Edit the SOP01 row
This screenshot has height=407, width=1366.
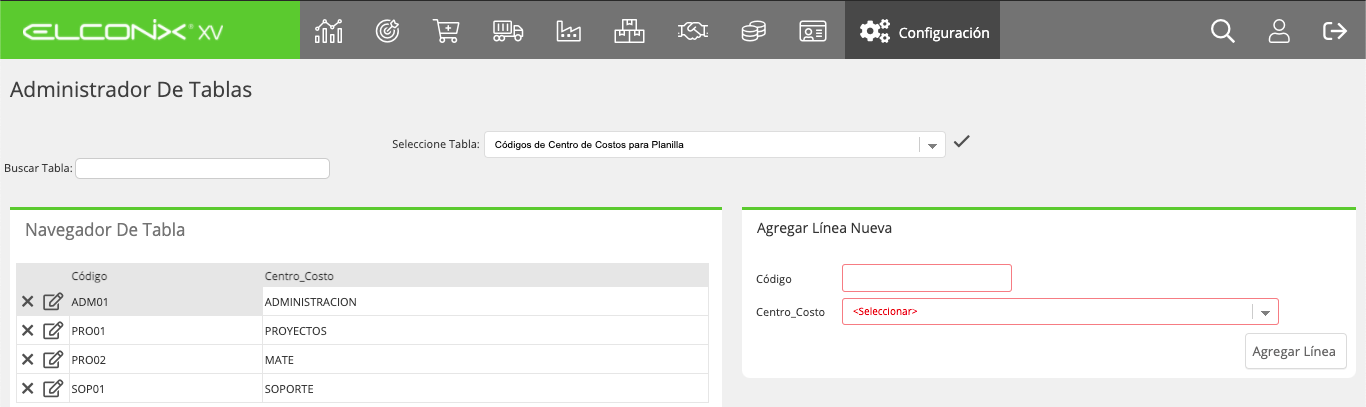click(x=54, y=388)
